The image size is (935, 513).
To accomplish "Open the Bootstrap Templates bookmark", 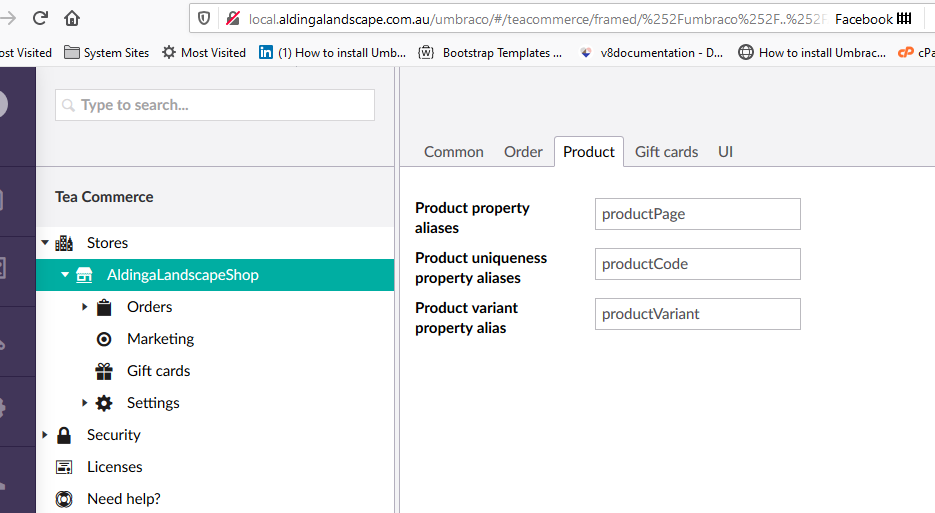I will click(490, 52).
